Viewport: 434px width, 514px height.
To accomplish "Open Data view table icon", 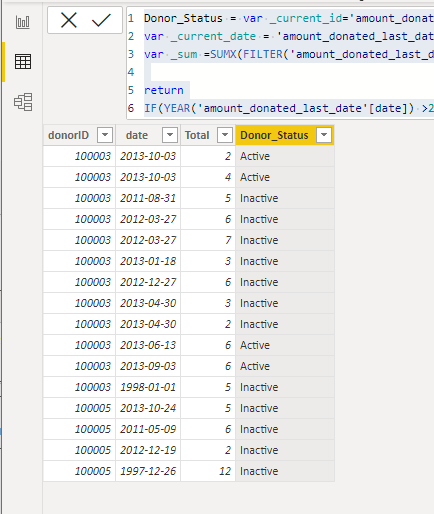I will coord(23,62).
